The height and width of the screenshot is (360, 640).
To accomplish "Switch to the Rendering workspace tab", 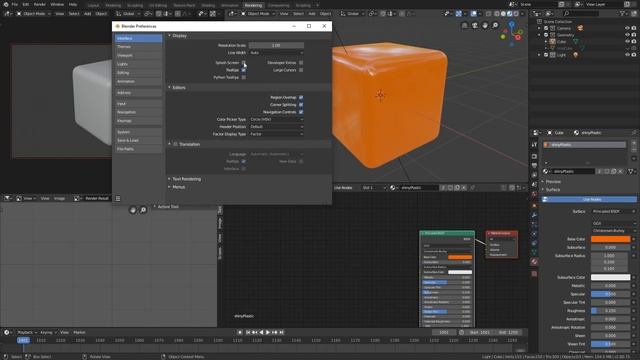I will (253, 5).
